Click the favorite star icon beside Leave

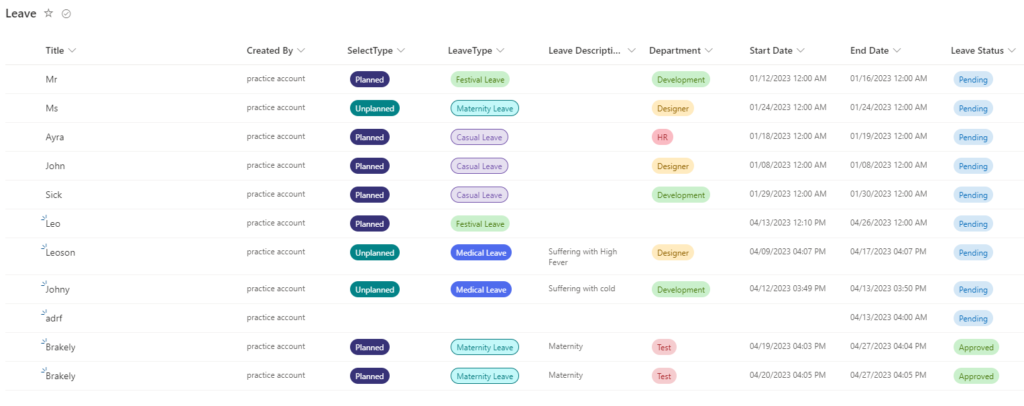48,13
